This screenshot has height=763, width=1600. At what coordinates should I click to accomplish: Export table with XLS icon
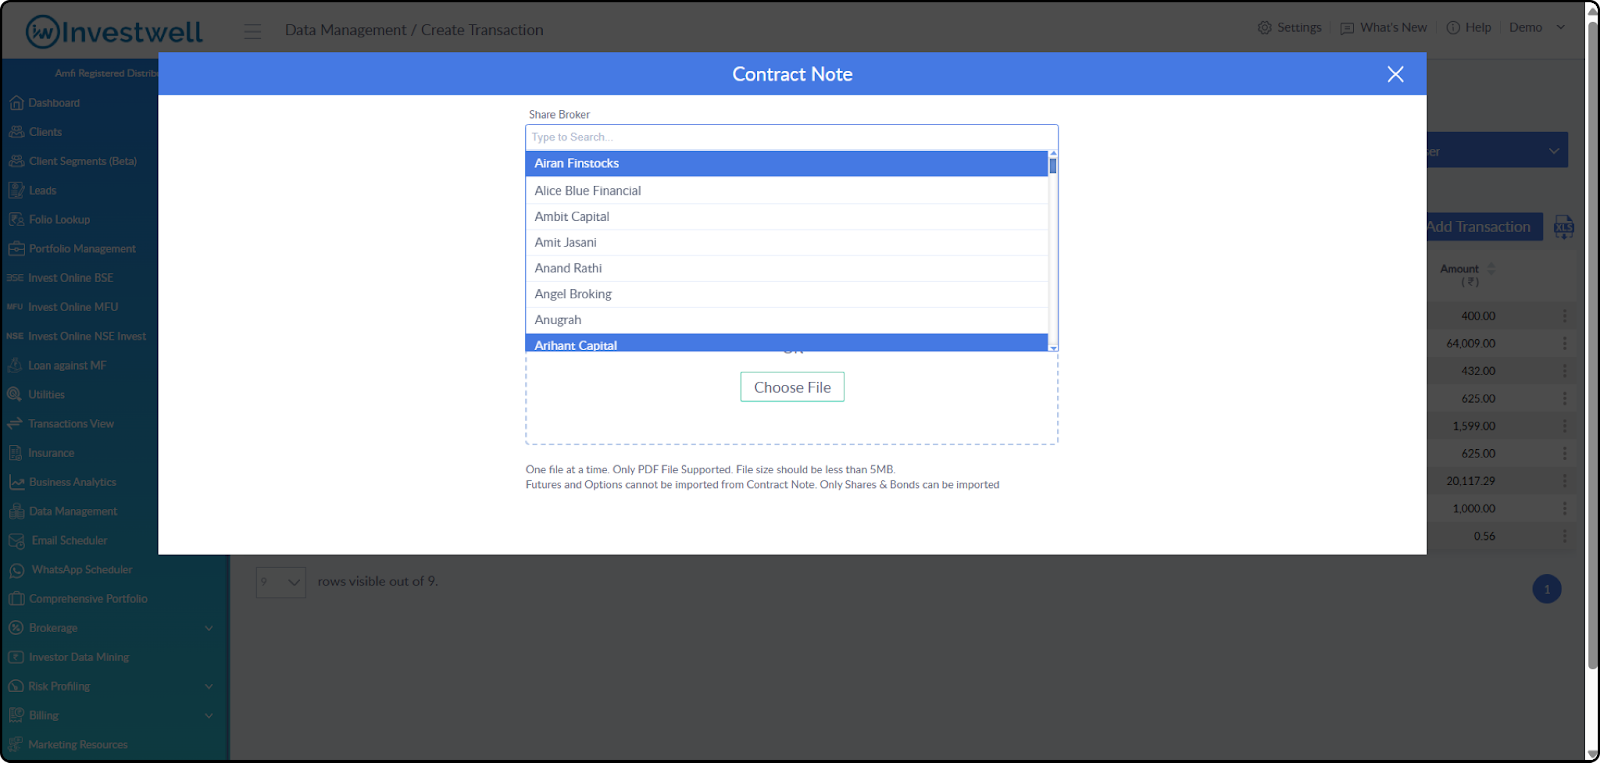click(1564, 227)
